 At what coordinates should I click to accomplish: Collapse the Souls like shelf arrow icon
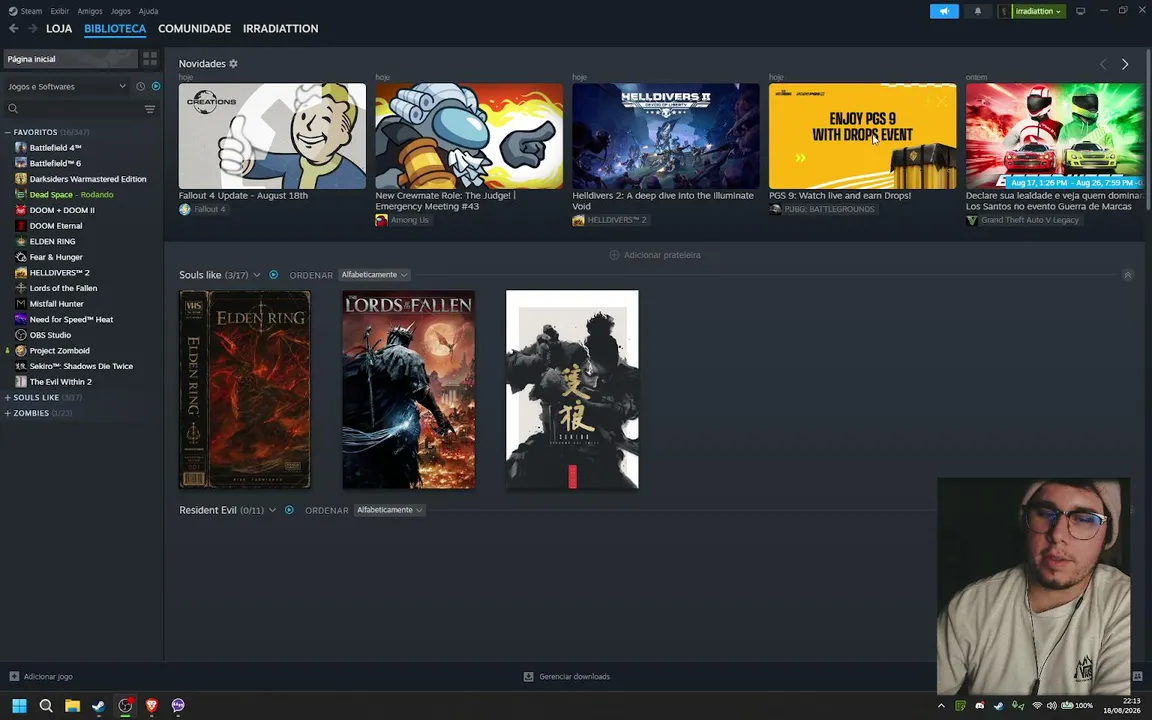coord(1128,275)
